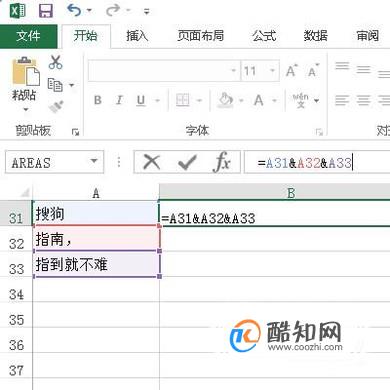The width and height of the screenshot is (390, 390).
Task: Cut the selection with the scissors icon
Action: pos(55,62)
